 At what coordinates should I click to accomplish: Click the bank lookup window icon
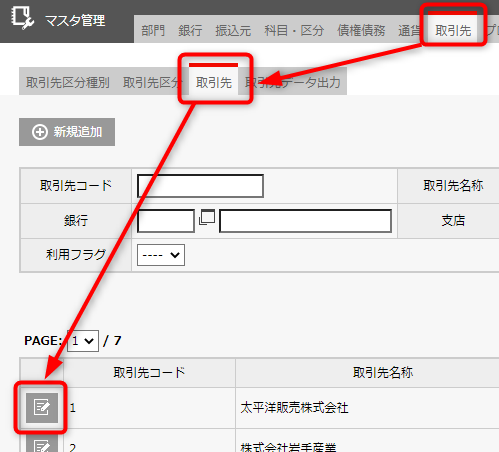pos(207,217)
